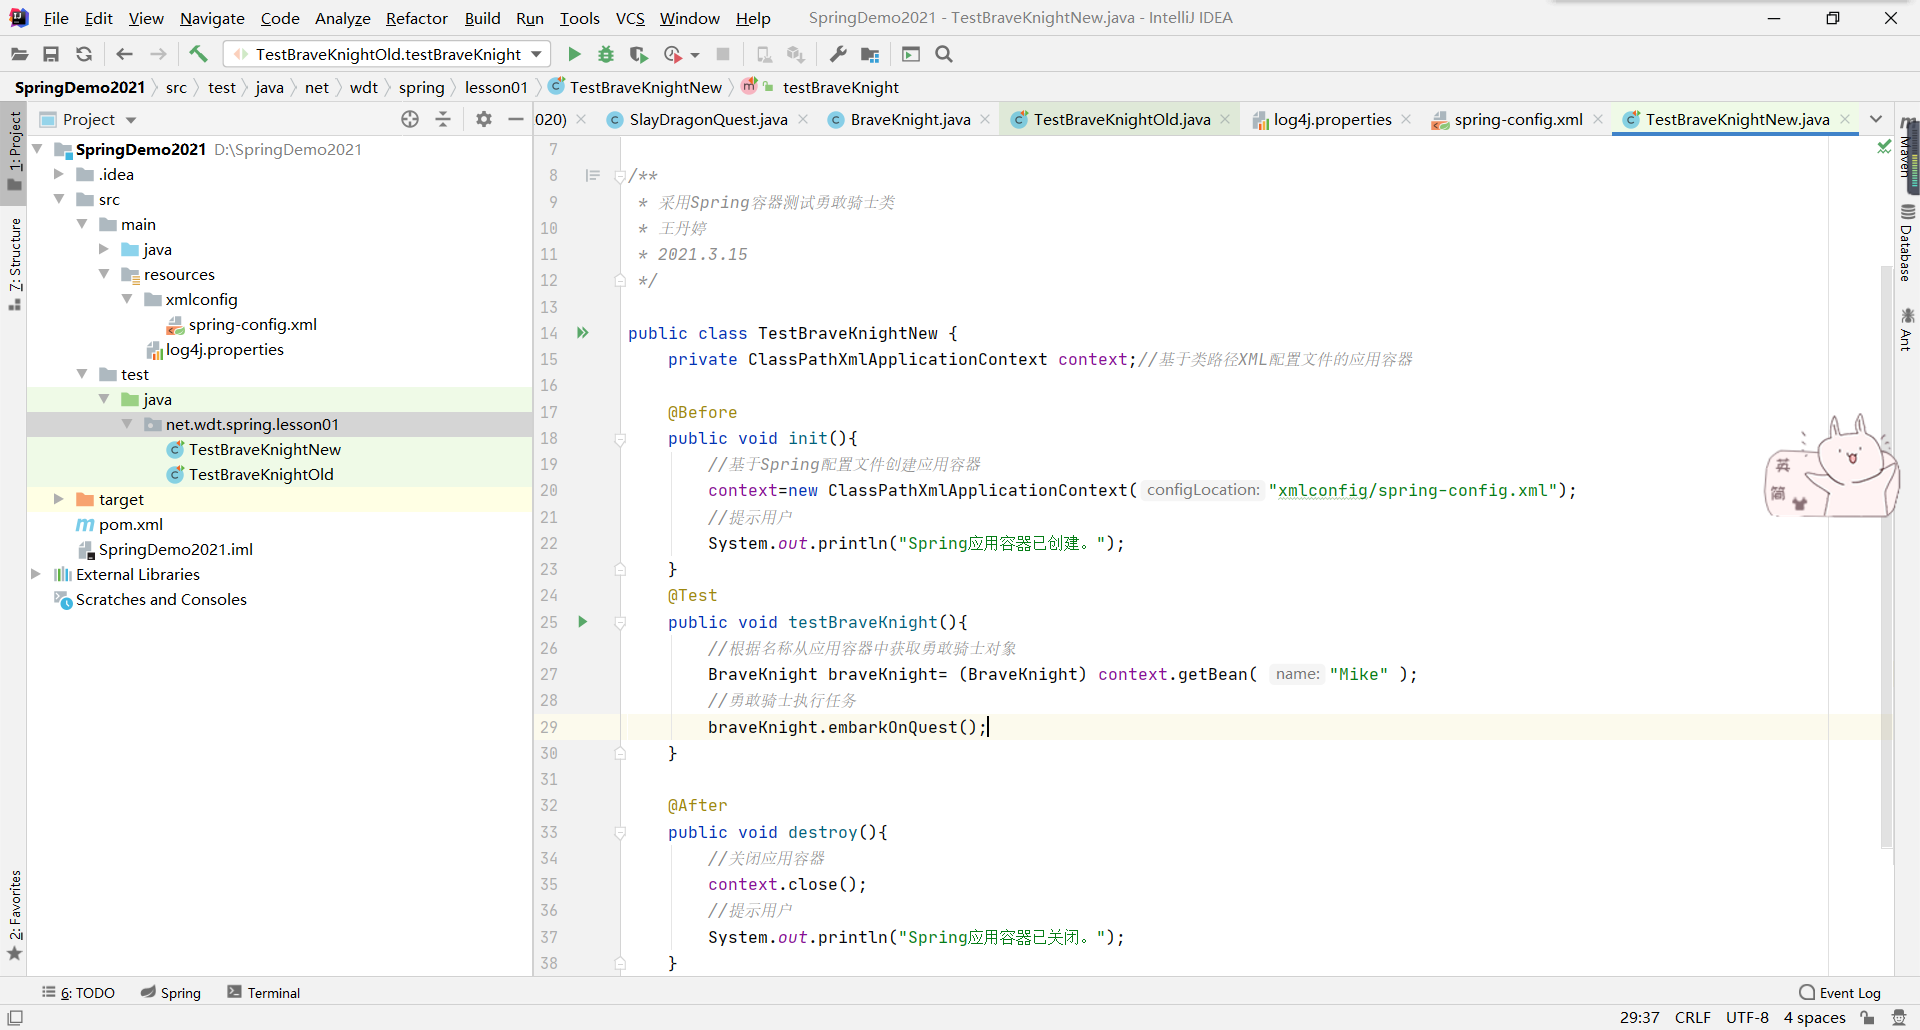The height and width of the screenshot is (1030, 1920).
Task: Hide the Project panel with minus icon
Action: [516, 119]
